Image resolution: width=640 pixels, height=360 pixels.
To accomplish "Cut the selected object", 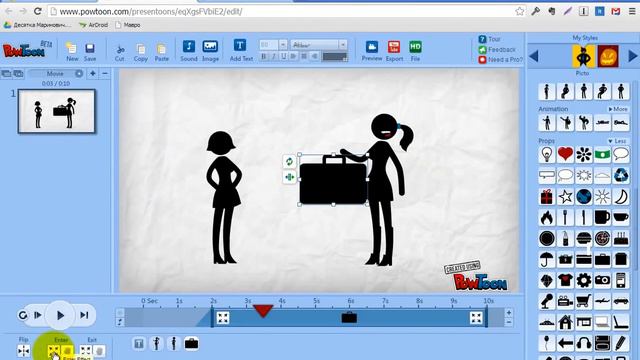I will tap(120, 52).
